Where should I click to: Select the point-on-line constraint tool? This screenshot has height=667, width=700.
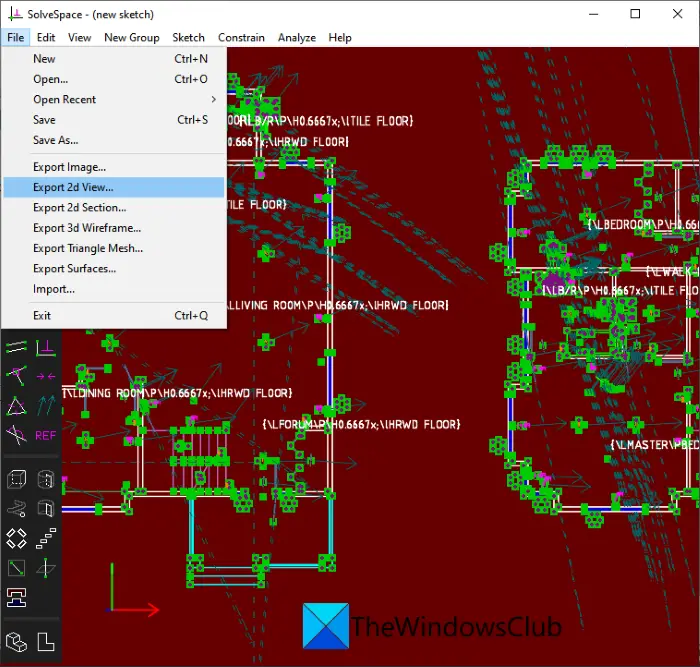(17, 375)
